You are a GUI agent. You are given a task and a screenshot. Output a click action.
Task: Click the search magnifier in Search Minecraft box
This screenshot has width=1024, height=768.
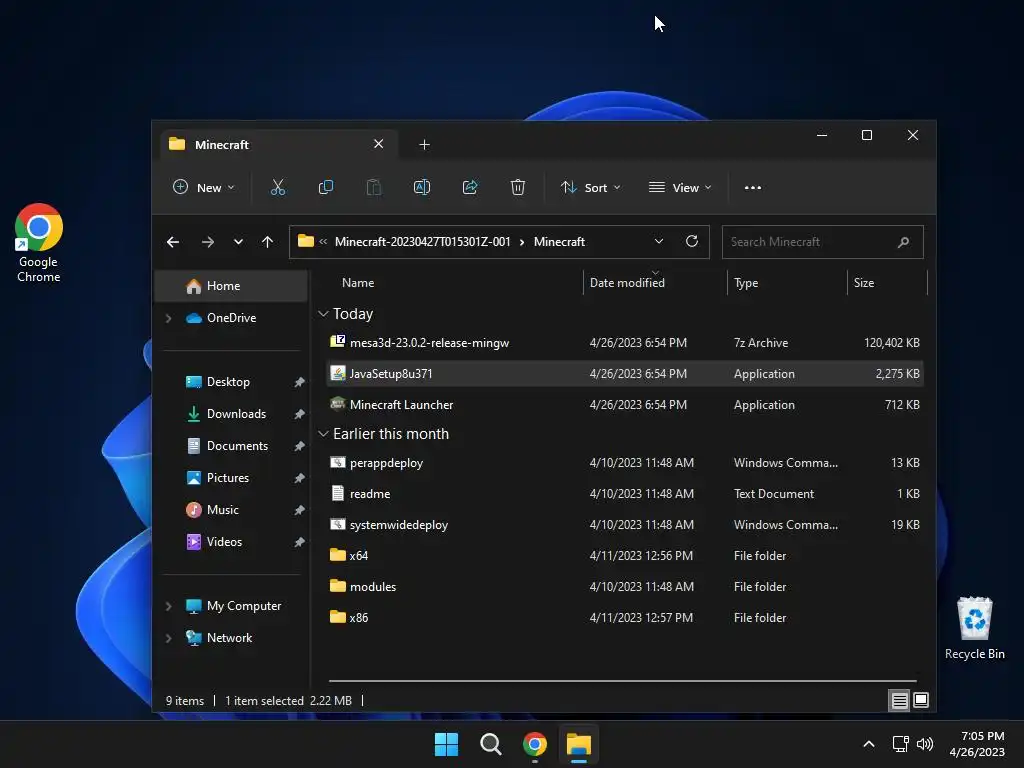pos(903,242)
